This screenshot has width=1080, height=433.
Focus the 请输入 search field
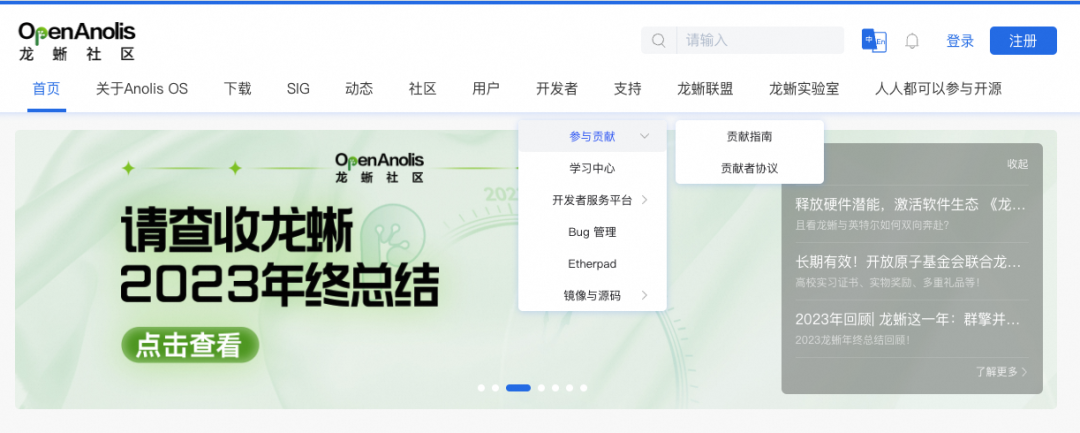point(760,41)
